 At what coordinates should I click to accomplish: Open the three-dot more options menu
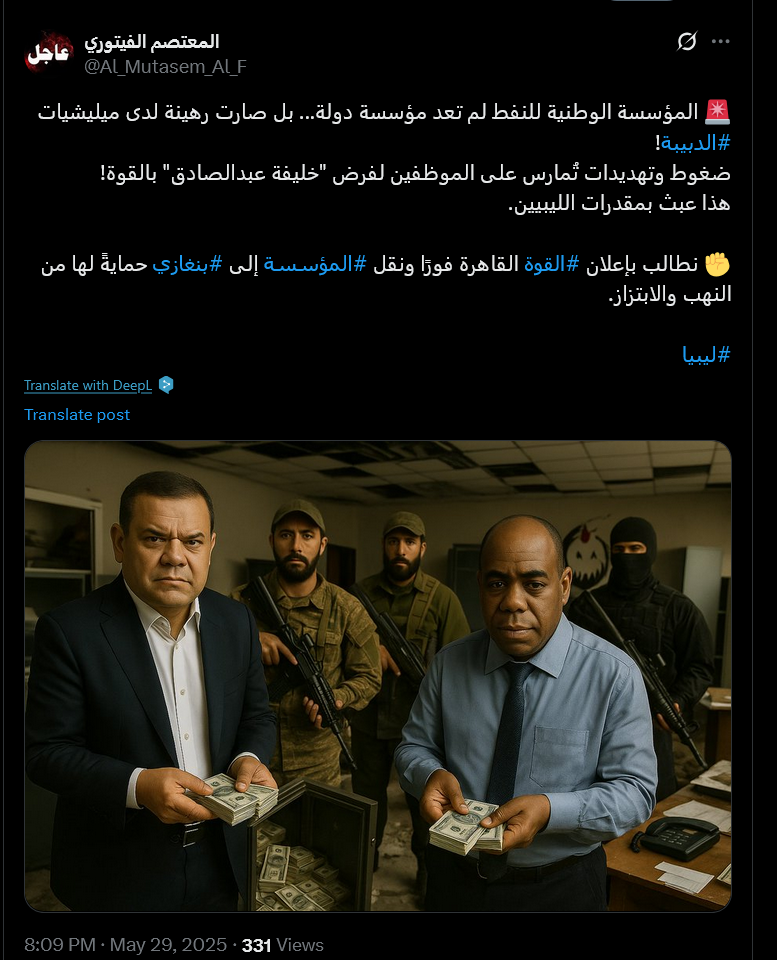[x=720, y=41]
